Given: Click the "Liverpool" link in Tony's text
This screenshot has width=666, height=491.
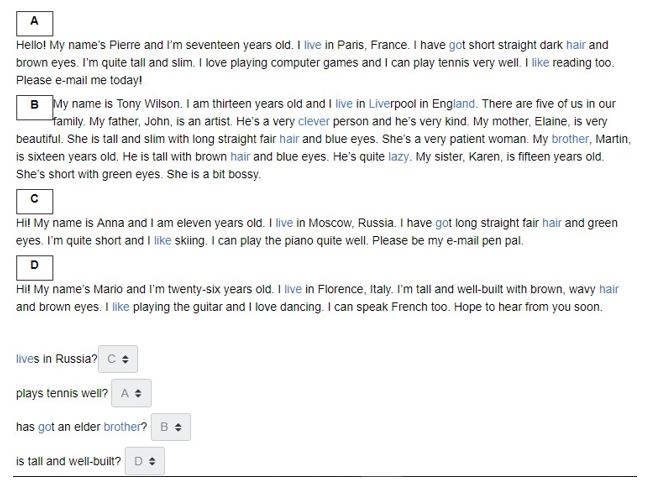Looking at the screenshot, I should point(393,104).
